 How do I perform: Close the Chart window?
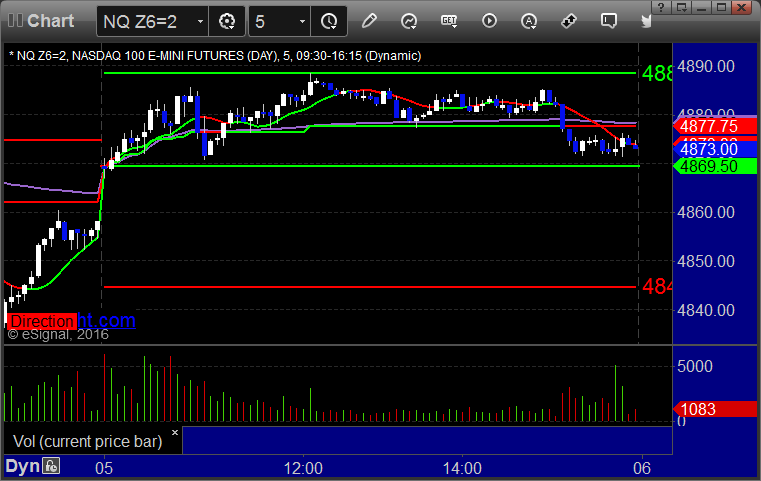[x=742, y=7]
